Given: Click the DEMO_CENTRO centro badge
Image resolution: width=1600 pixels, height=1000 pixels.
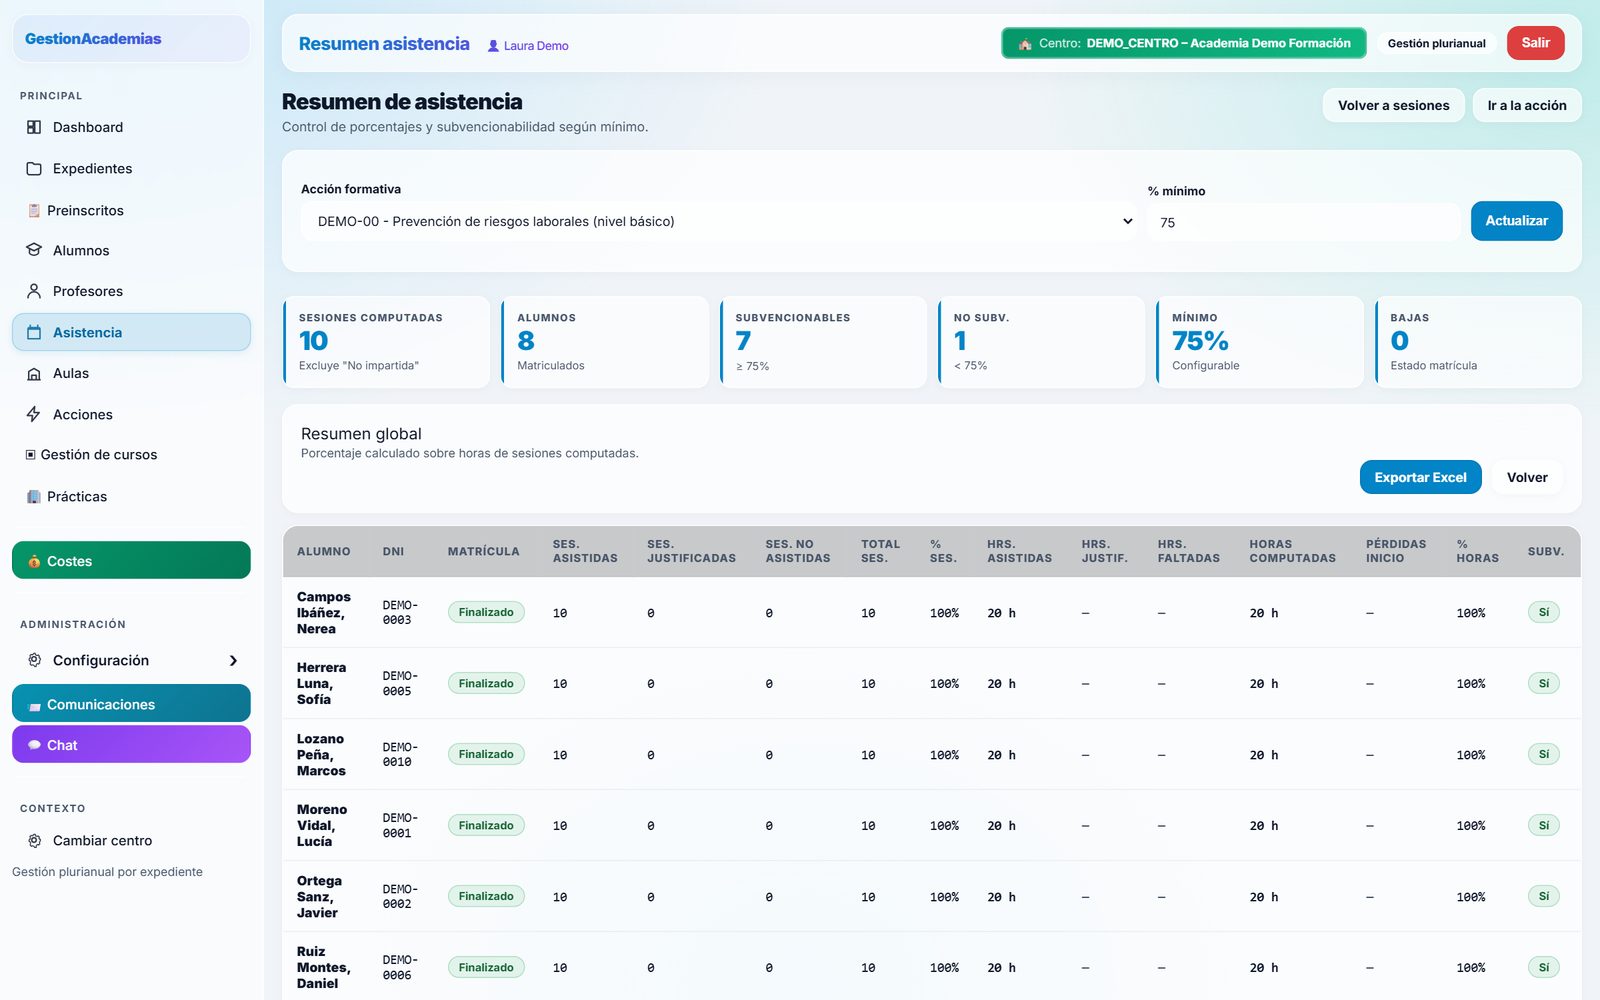Looking at the screenshot, I should click(1184, 43).
